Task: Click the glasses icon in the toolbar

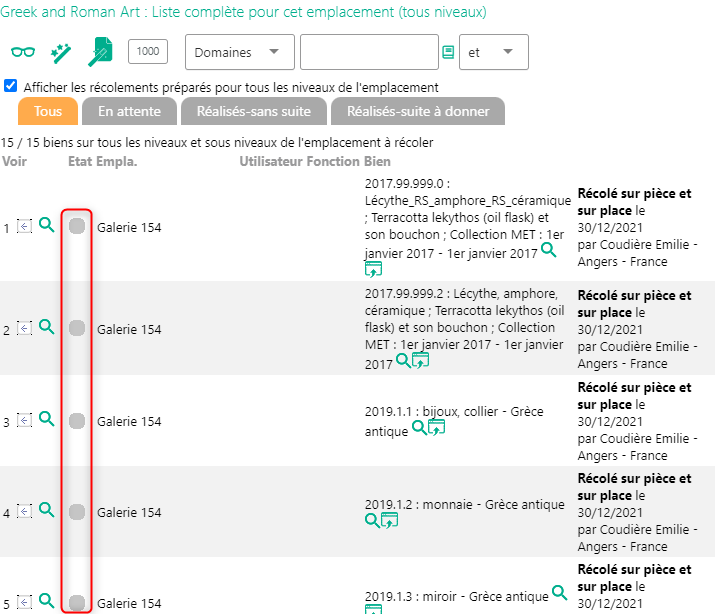Action: (x=22, y=51)
